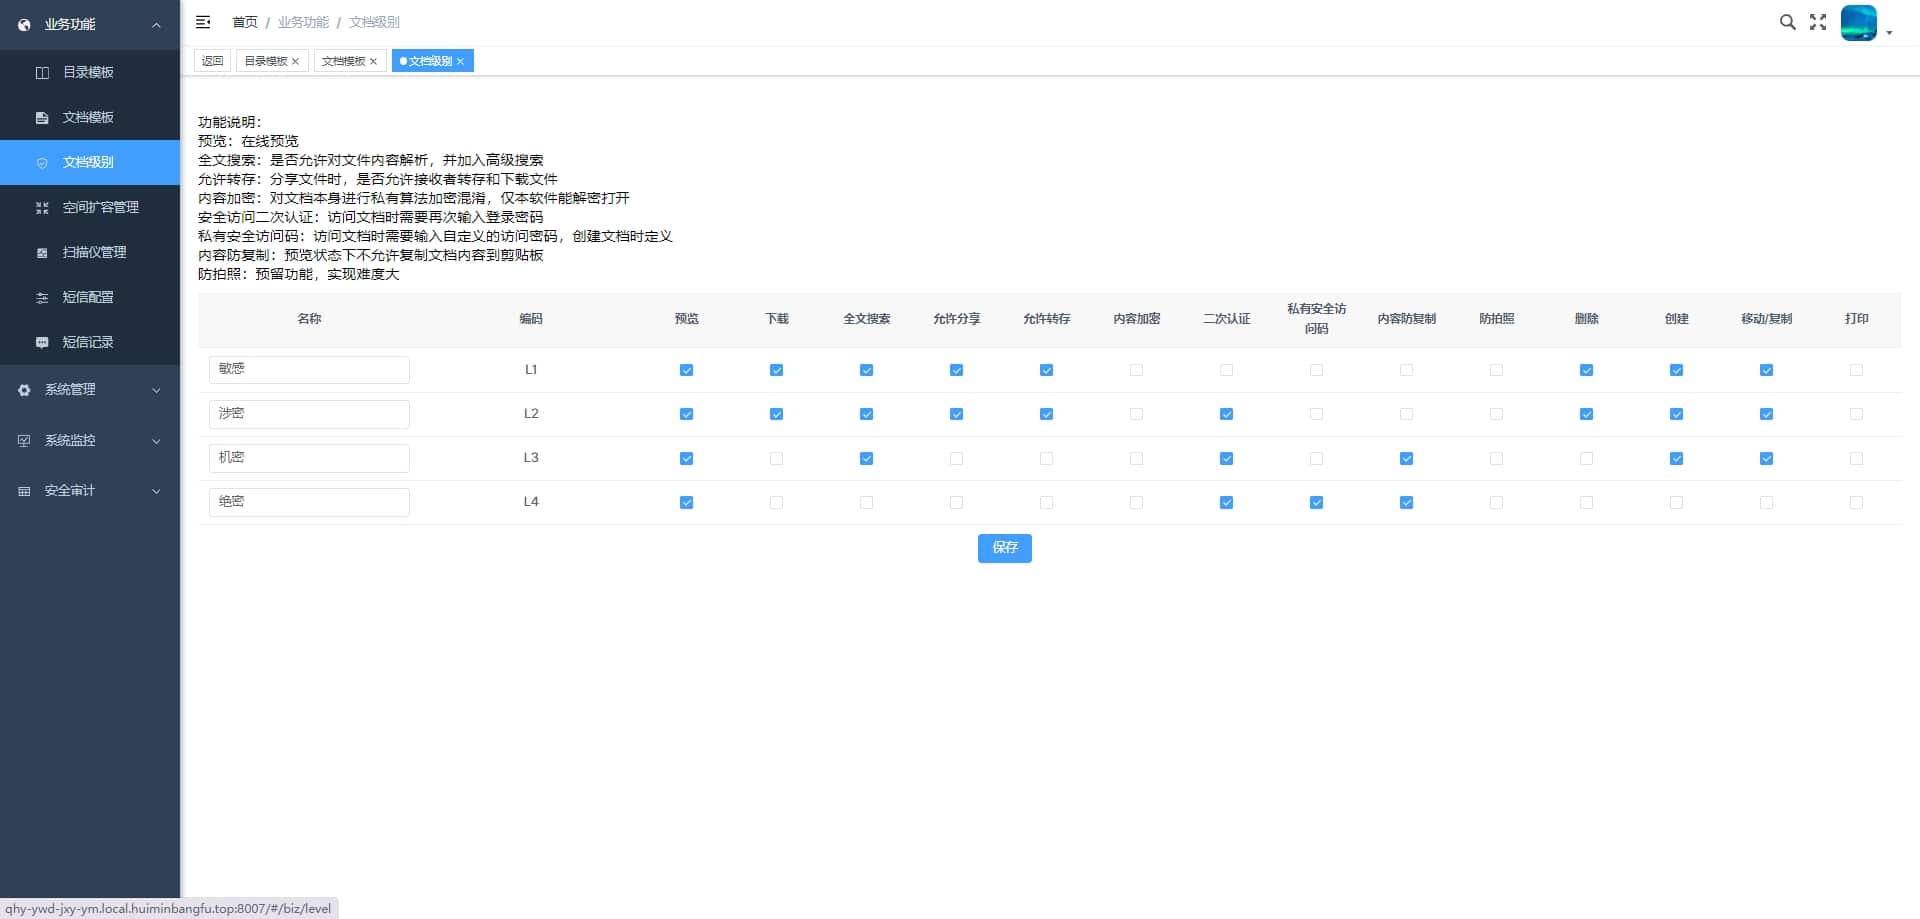Collapse the 业务功能 menu chevron
This screenshot has height=919, width=1920.
click(x=156, y=25)
